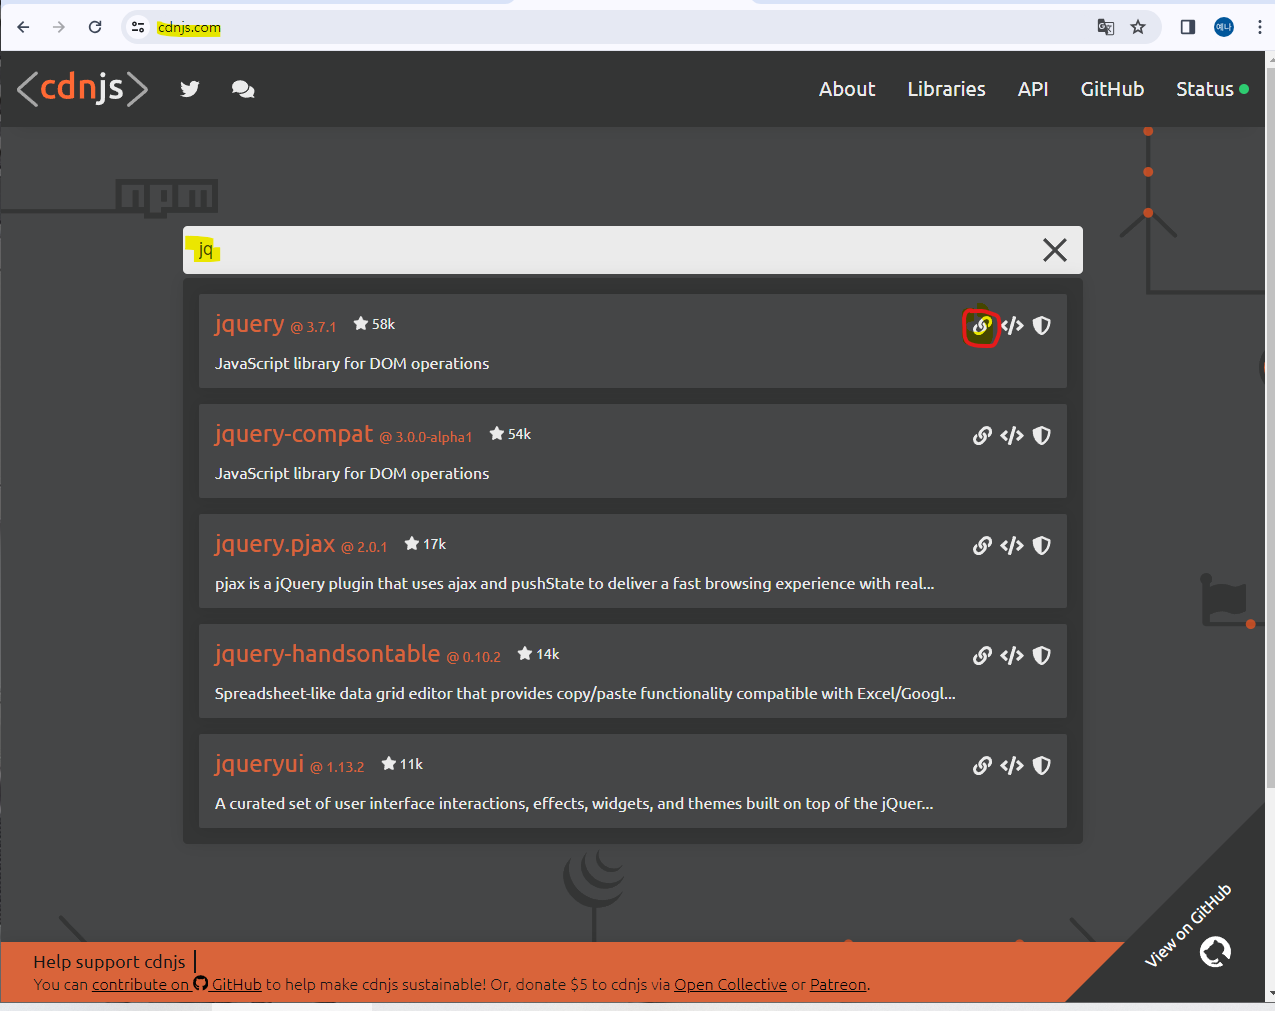Copy the script tag for jquery-compat

[1012, 436]
